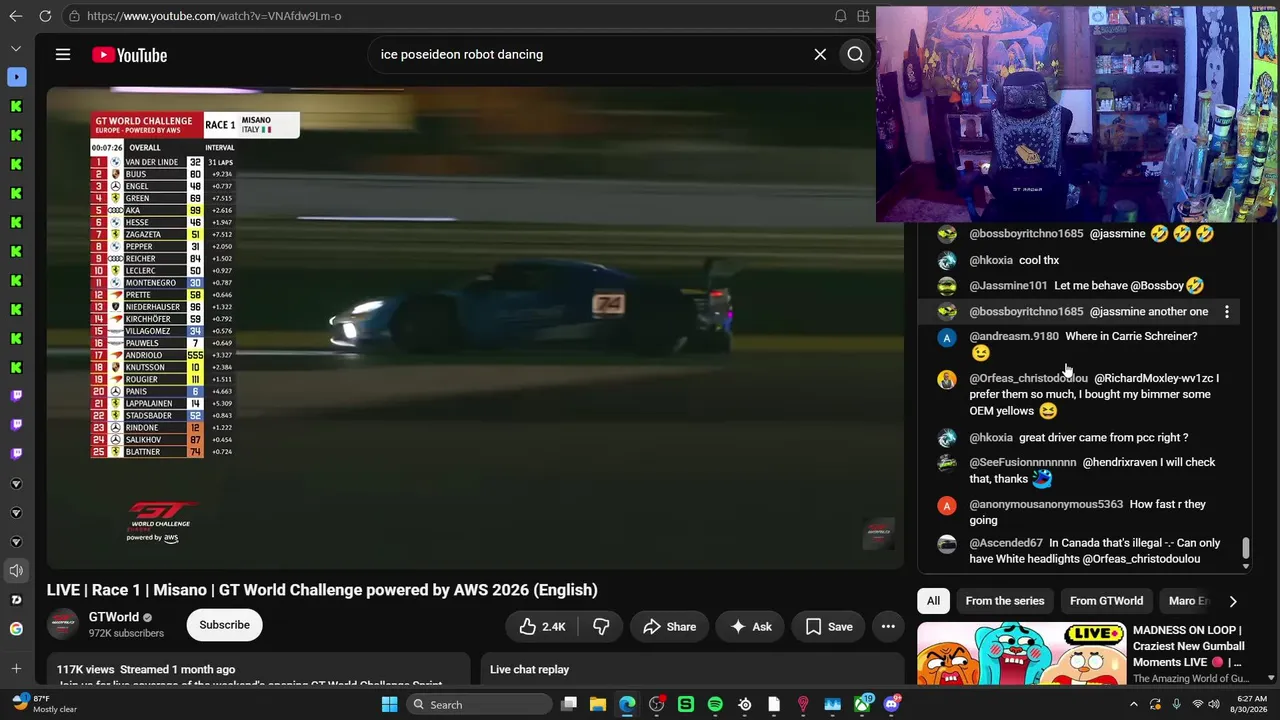Subscribe to the GTWorld channel
The image size is (1280, 720).
(224, 625)
